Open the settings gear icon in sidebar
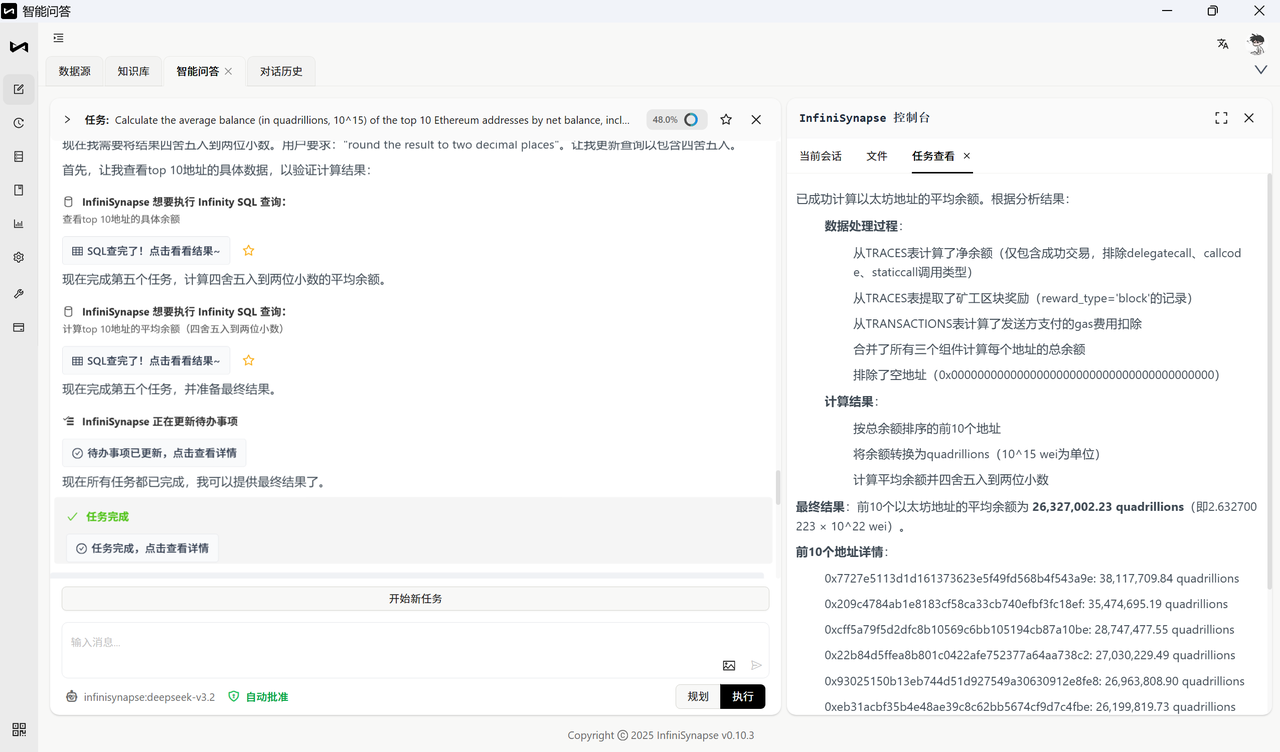This screenshot has height=752, width=1280. [18, 257]
